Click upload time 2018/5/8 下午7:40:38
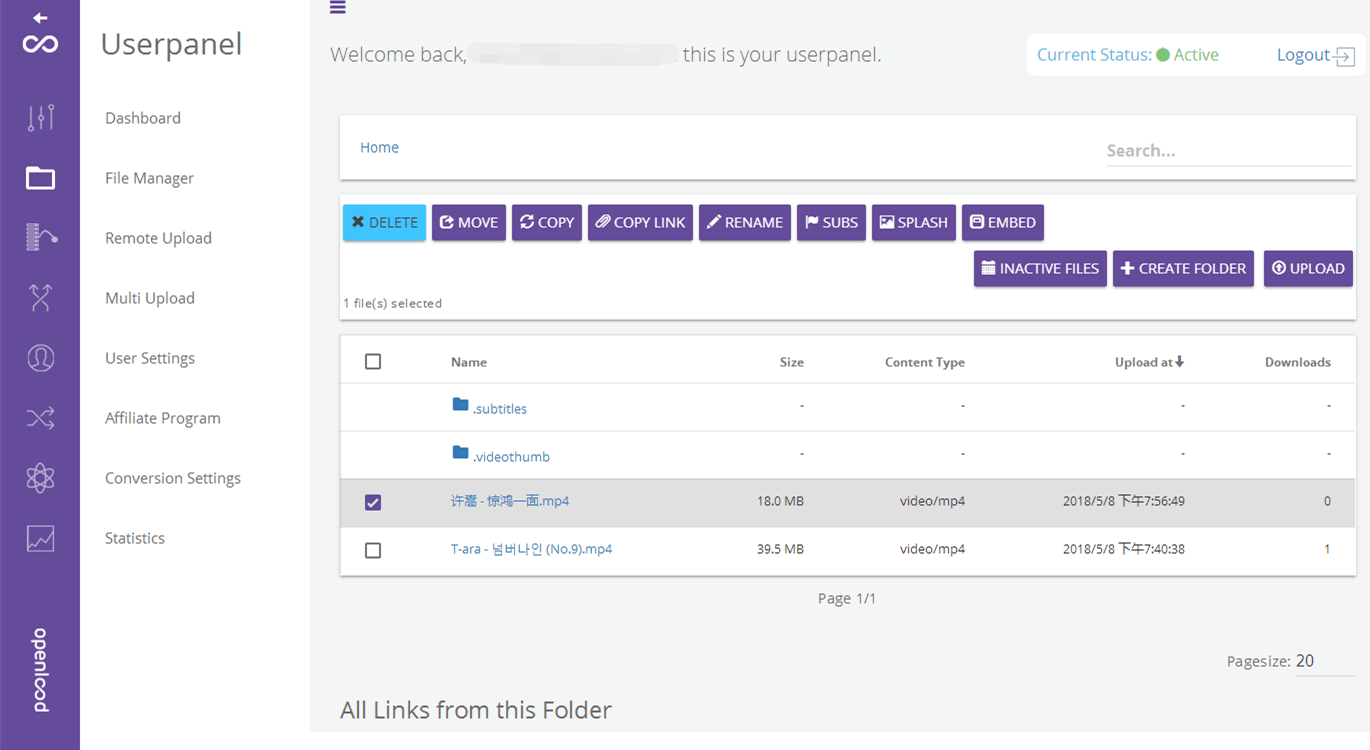Screen dimensions: 1370x750 pyautogui.click(x=1124, y=549)
